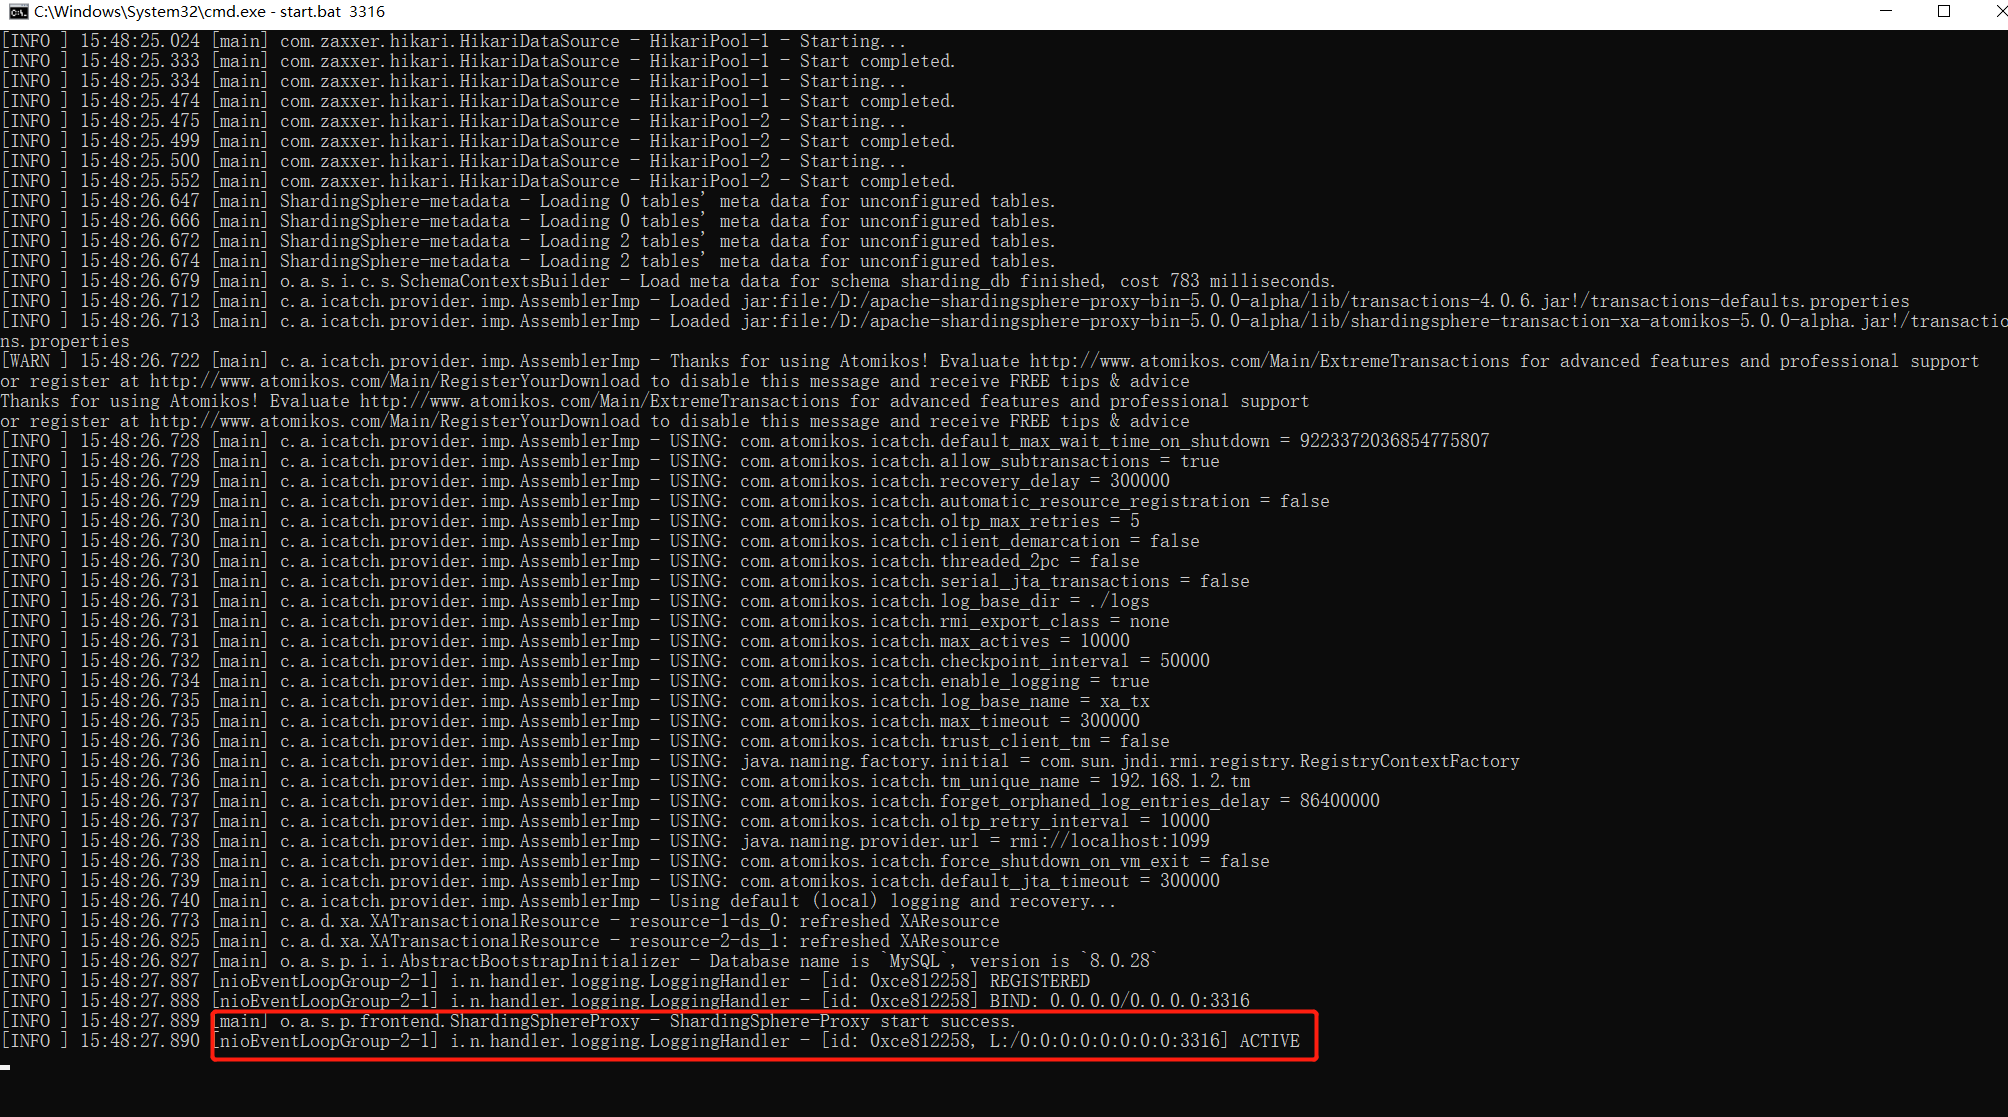Click 'Using default (local) logging and recovery...' line
2008x1117 pixels.
point(892,901)
